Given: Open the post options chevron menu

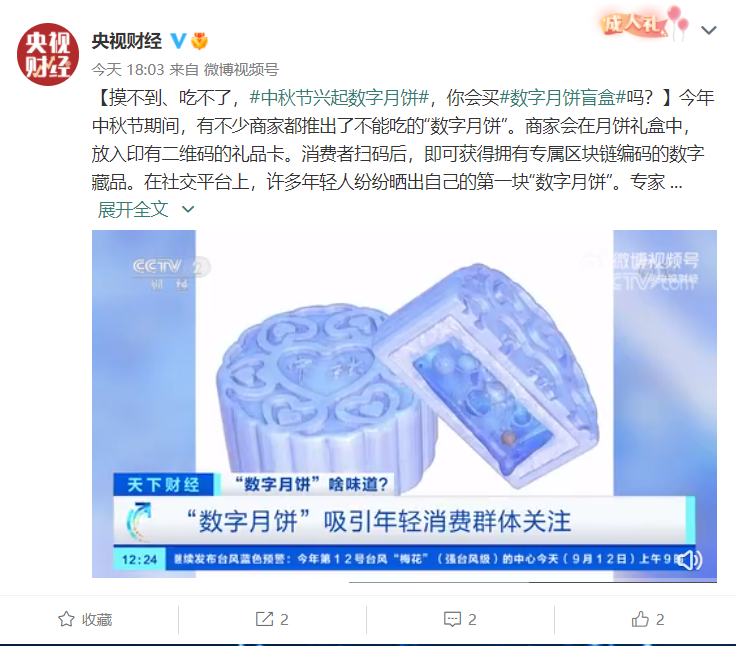Looking at the screenshot, I should point(708,31).
